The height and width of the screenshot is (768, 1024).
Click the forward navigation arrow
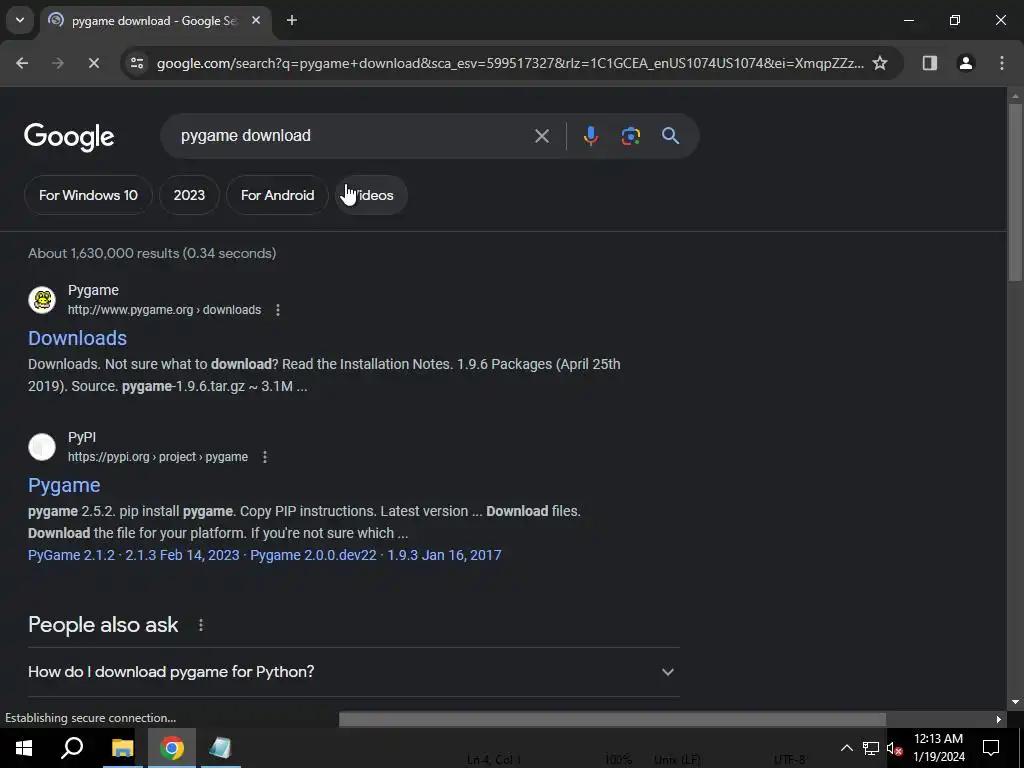pos(57,63)
